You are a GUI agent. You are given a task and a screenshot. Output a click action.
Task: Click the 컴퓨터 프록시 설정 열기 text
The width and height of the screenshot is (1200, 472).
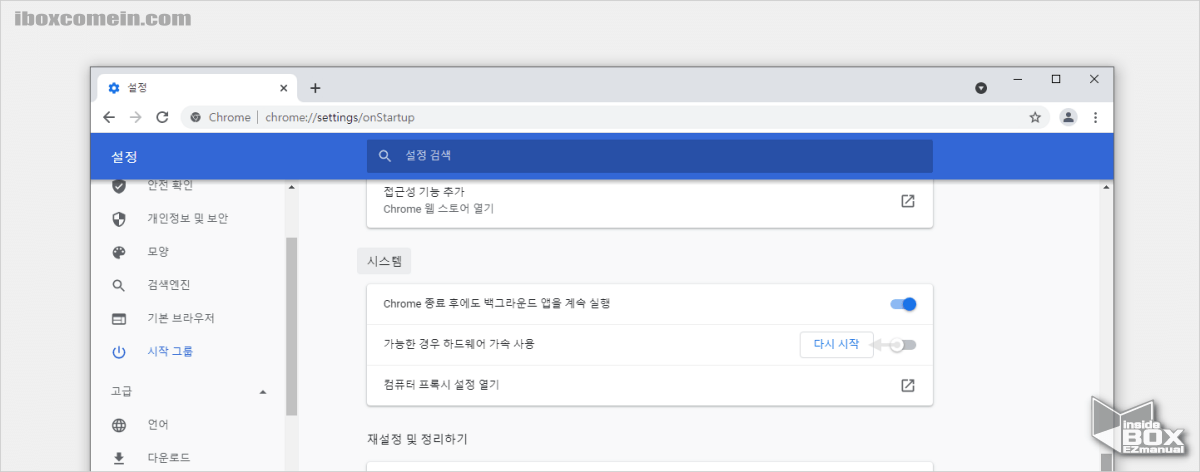441,385
